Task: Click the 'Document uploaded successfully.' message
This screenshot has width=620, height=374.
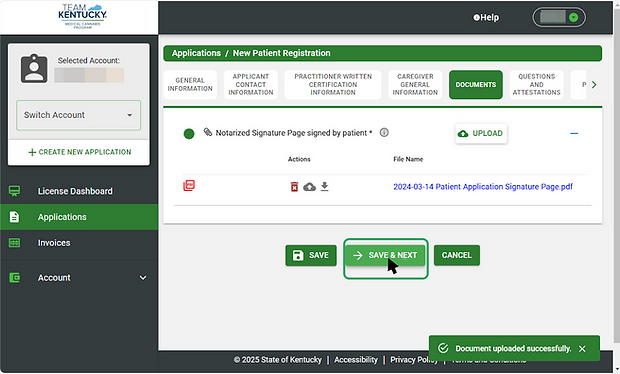Action: point(513,349)
